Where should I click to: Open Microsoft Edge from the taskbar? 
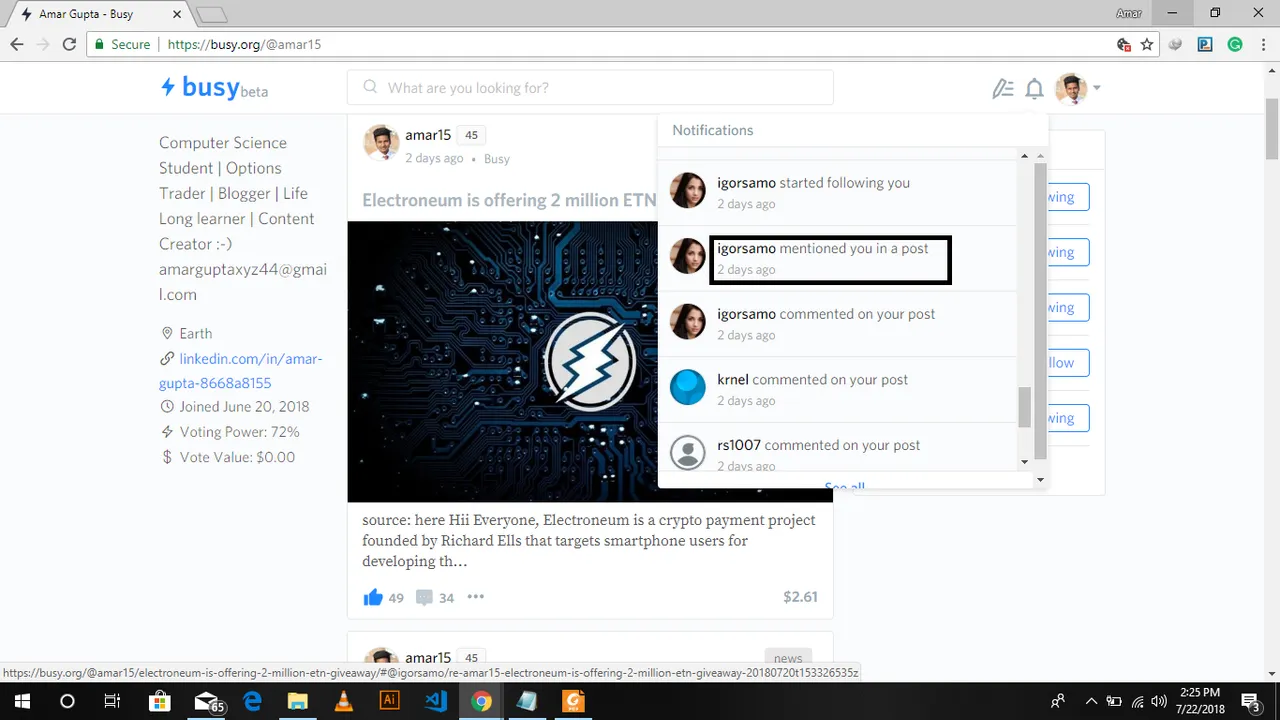pos(253,701)
